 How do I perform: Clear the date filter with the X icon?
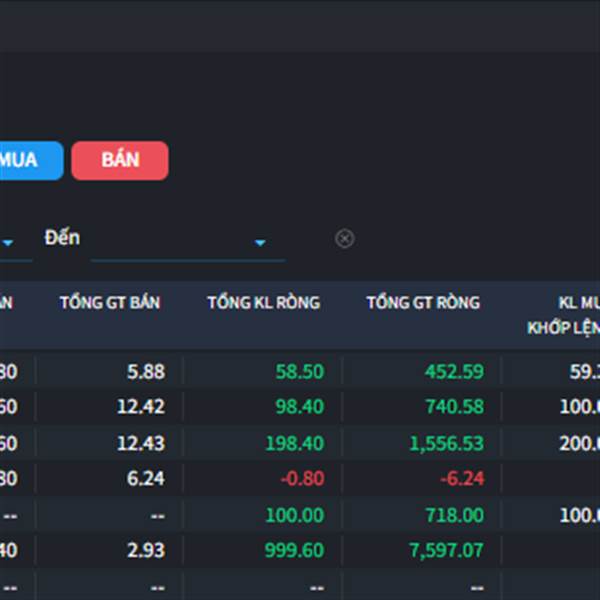pos(344,239)
